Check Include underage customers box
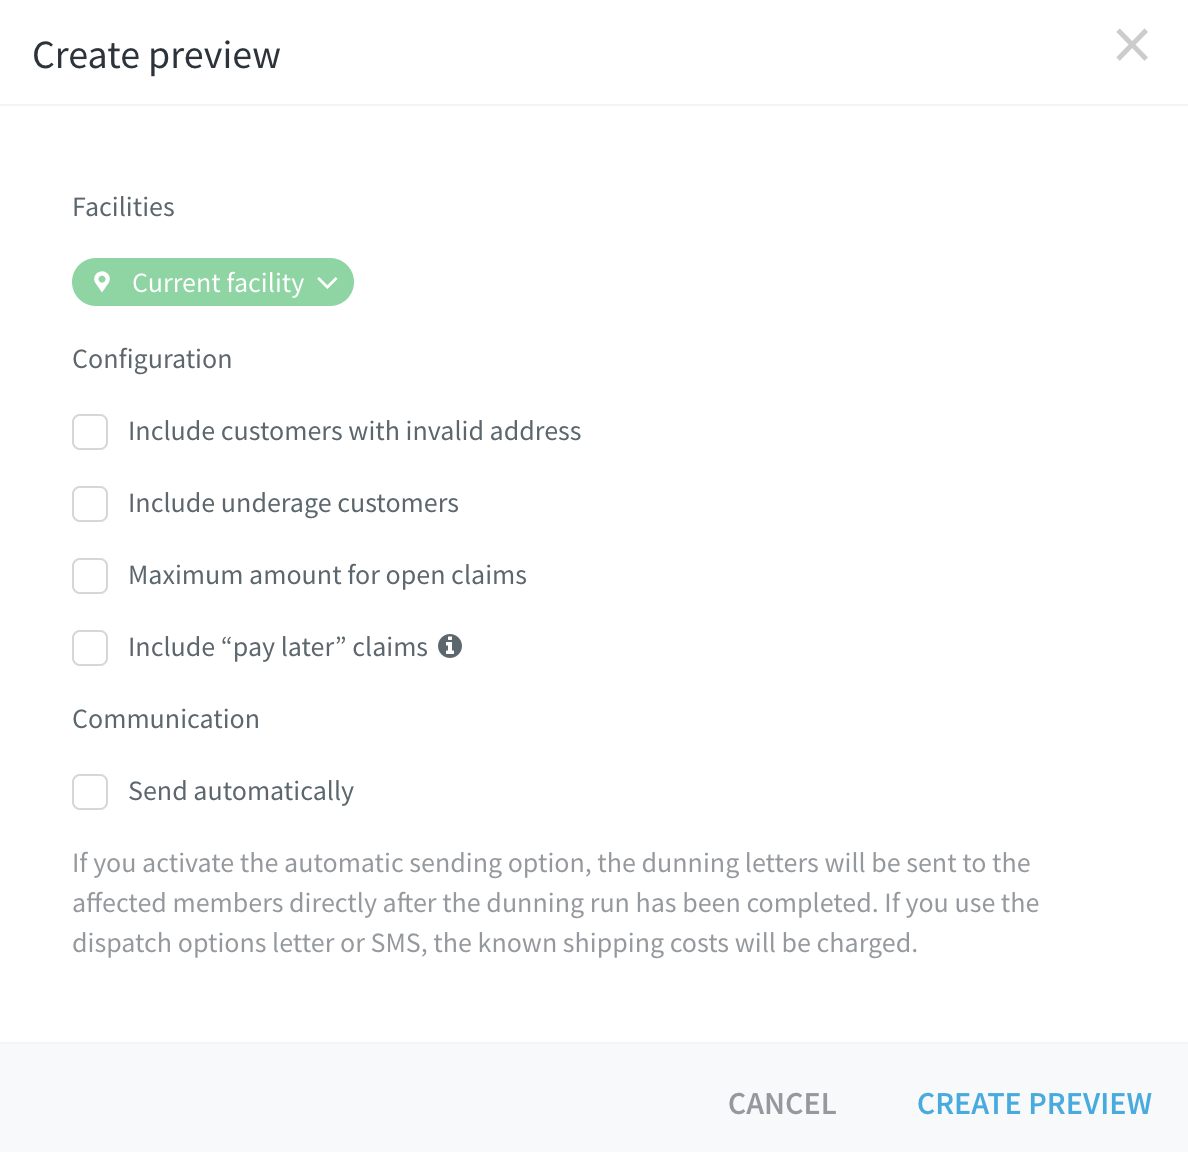 [90, 504]
